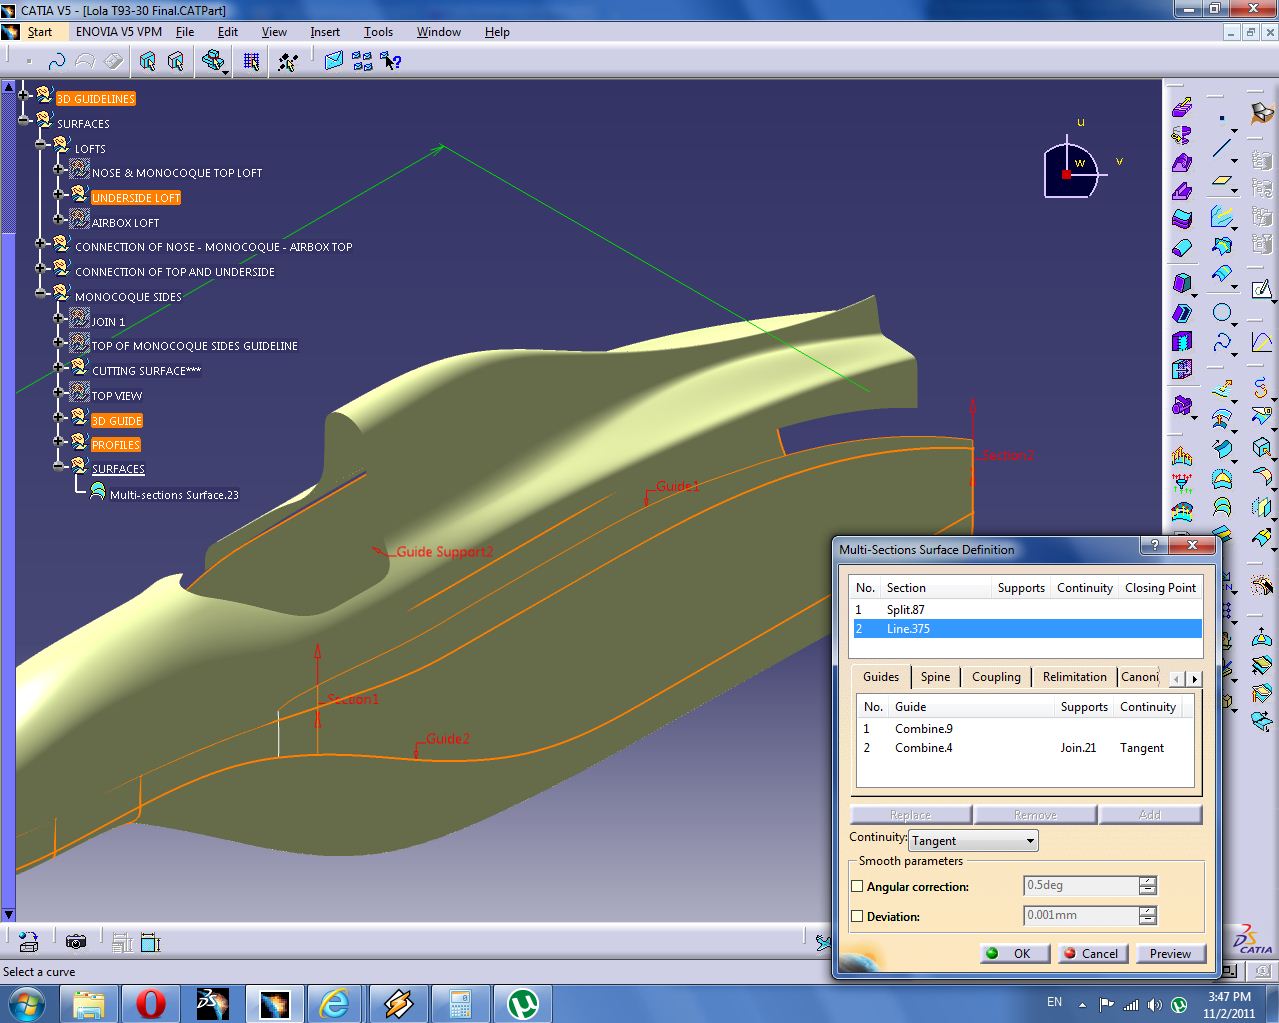Select the Circle sketch tool
This screenshot has height=1023, width=1279.
(x=1221, y=311)
